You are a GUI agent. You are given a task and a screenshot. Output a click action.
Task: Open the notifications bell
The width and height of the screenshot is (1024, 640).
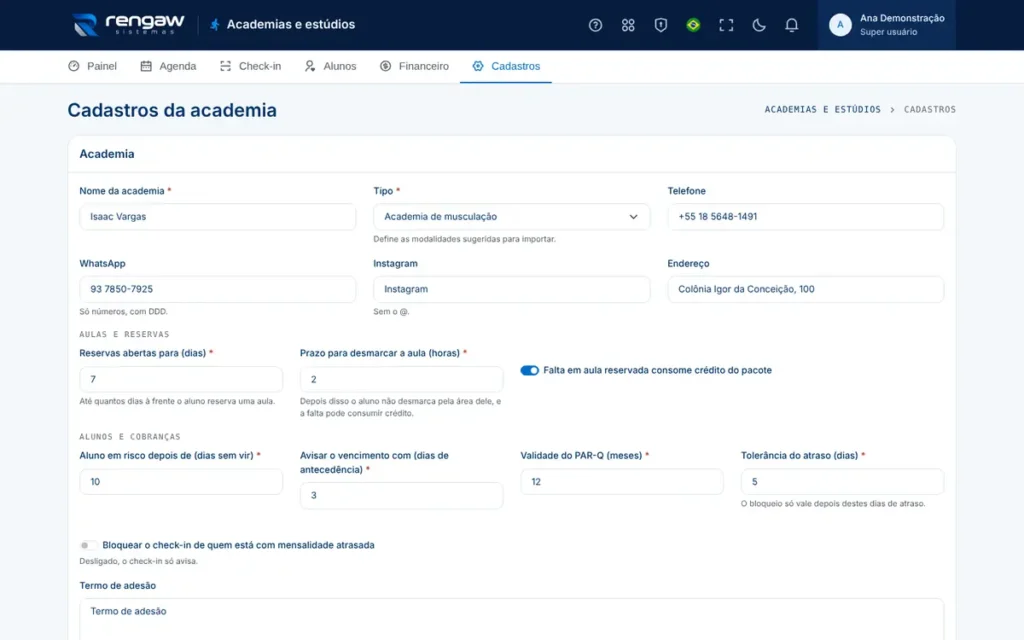791,25
